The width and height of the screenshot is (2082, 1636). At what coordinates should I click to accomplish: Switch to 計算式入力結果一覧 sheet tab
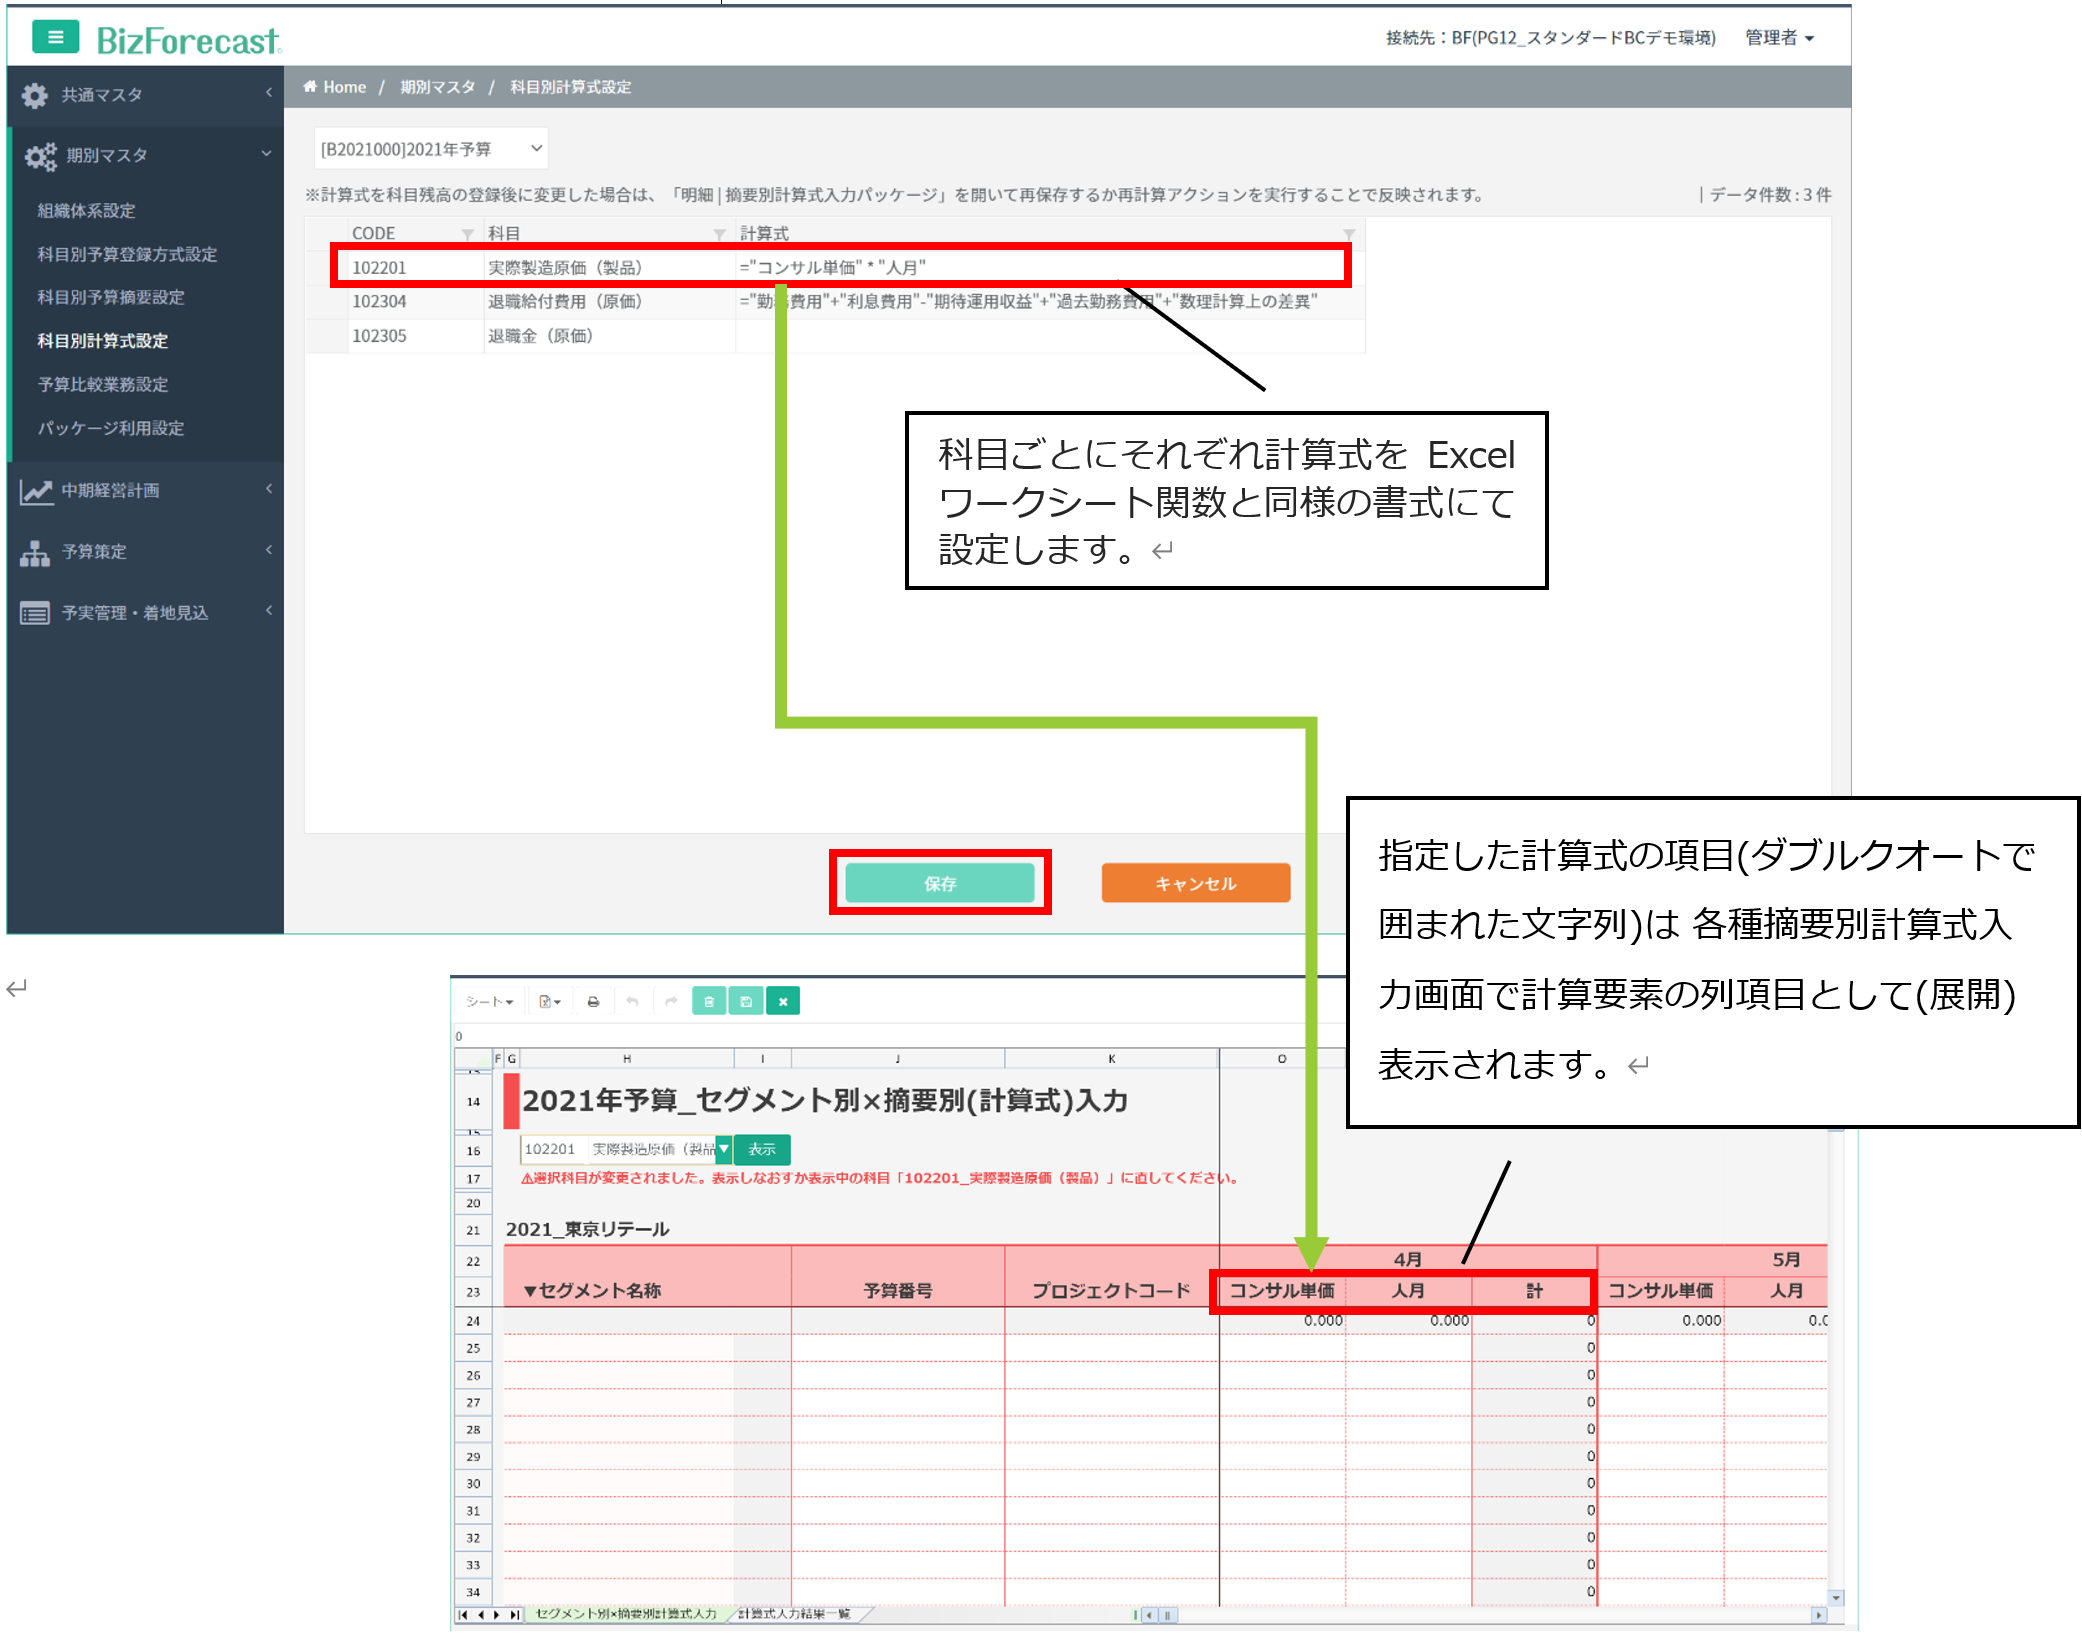pyautogui.click(x=794, y=1613)
